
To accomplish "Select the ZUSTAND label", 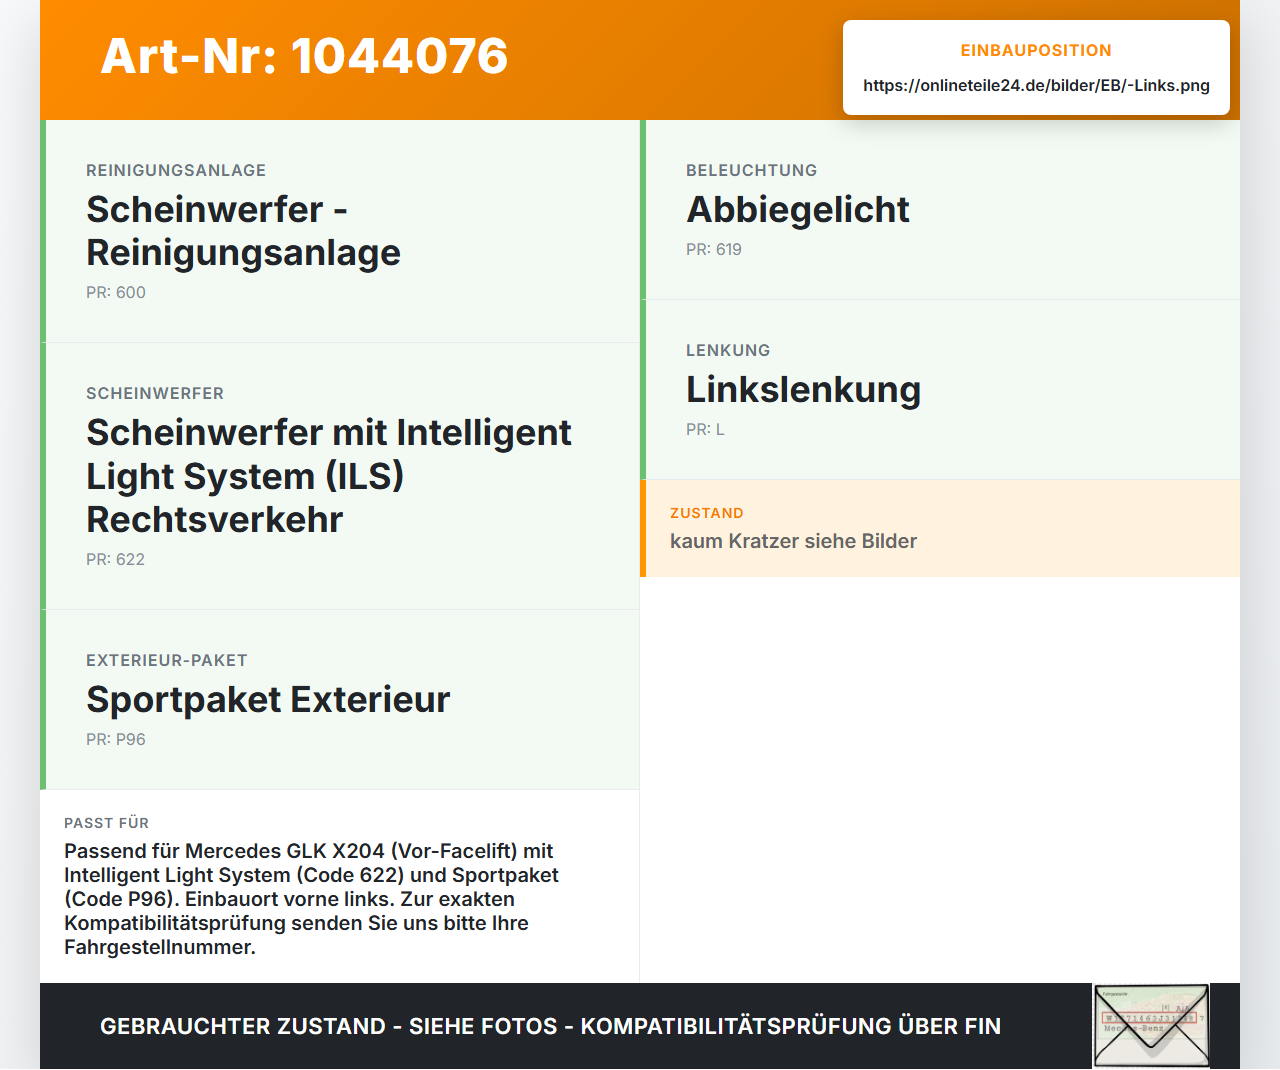I will pyautogui.click(x=707, y=513).
